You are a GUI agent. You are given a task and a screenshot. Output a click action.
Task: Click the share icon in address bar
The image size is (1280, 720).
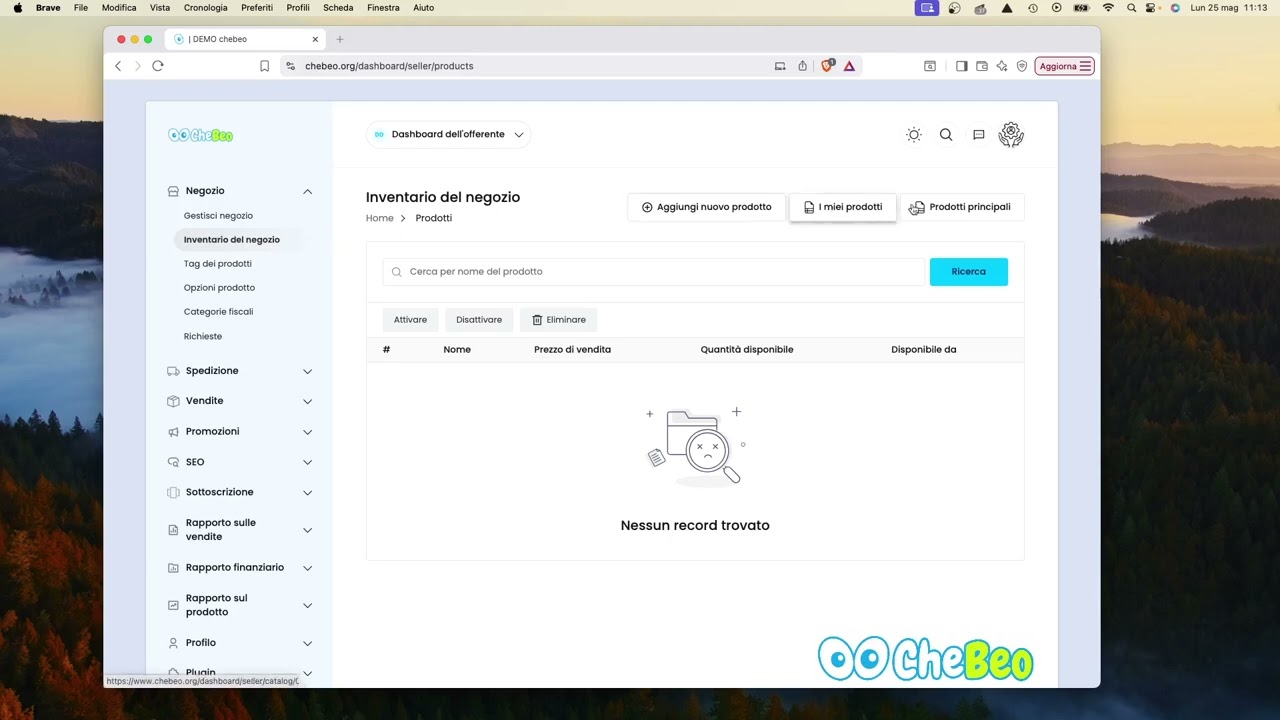click(802, 66)
